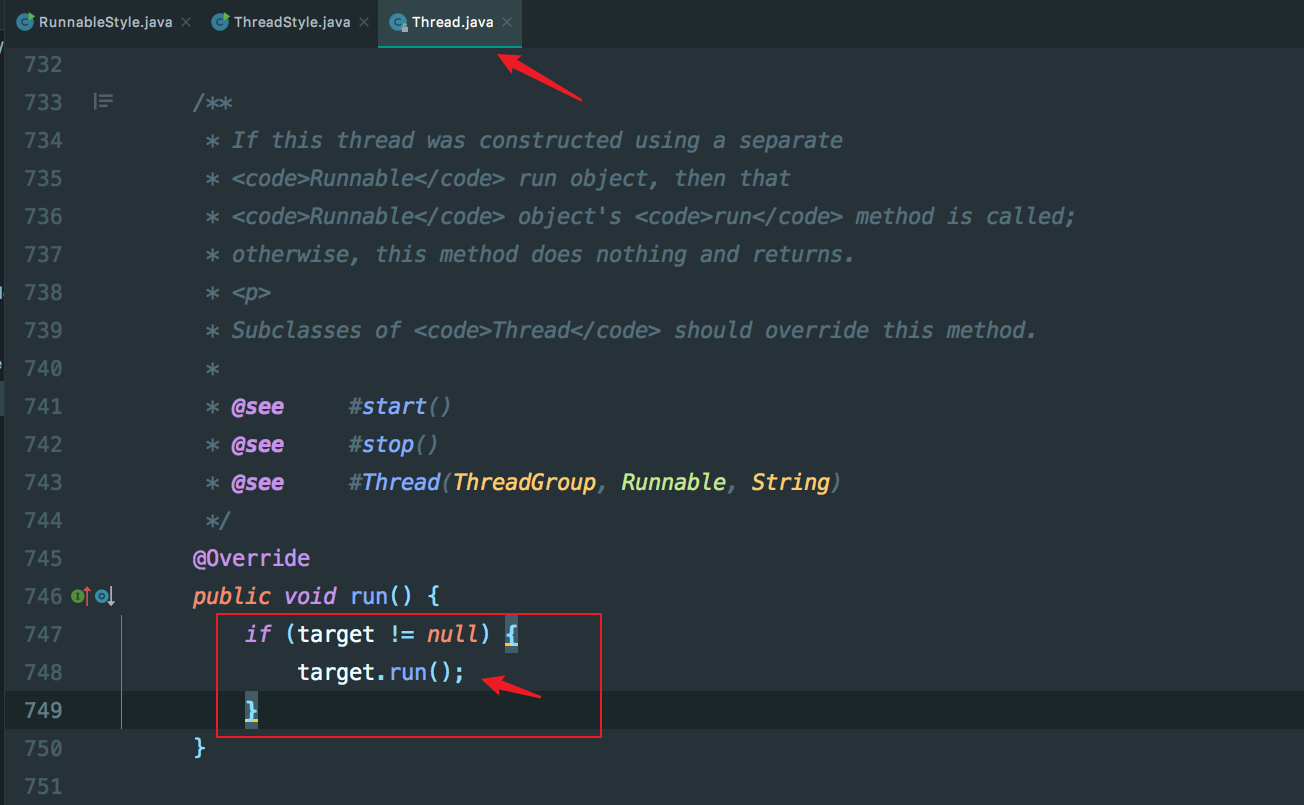Switch to the RunnableStyle.java tab
The width and height of the screenshot is (1304, 805).
(x=105, y=22)
